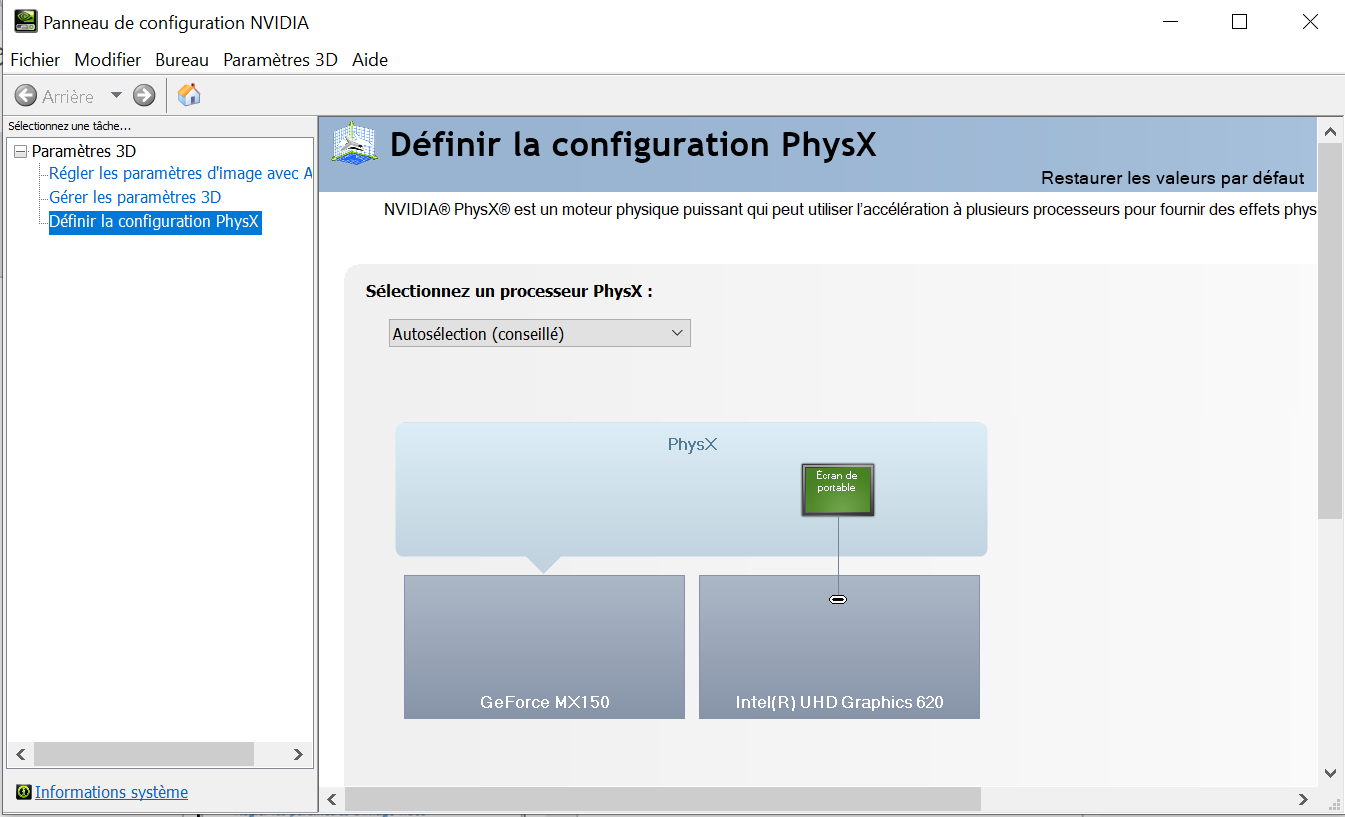Open the Aide menu
1345x817 pixels.
370,60
